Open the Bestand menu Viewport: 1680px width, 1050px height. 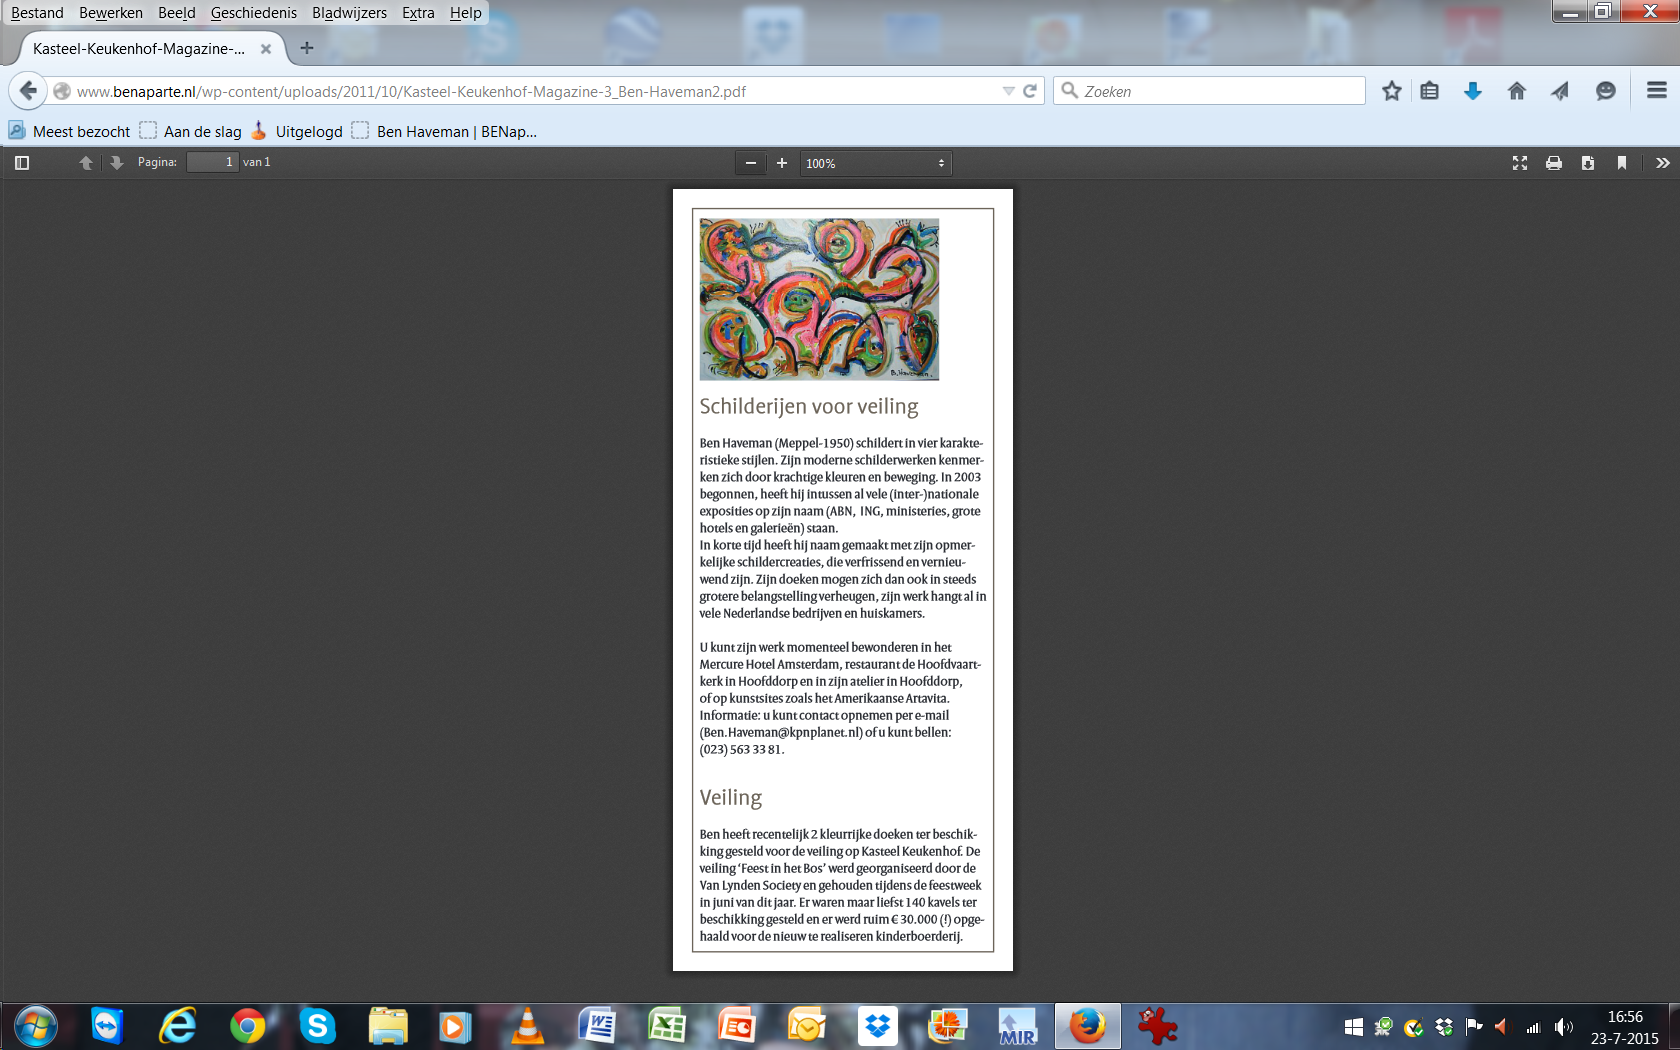(x=37, y=13)
